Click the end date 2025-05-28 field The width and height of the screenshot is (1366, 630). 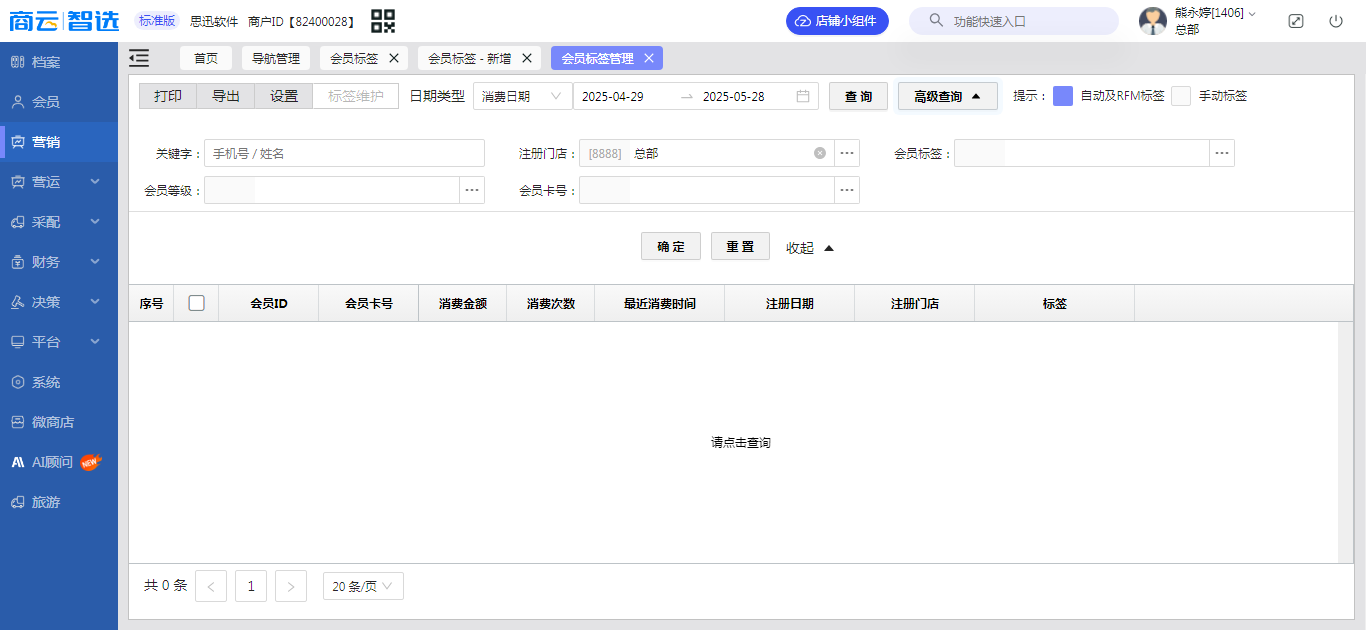[x=734, y=96]
